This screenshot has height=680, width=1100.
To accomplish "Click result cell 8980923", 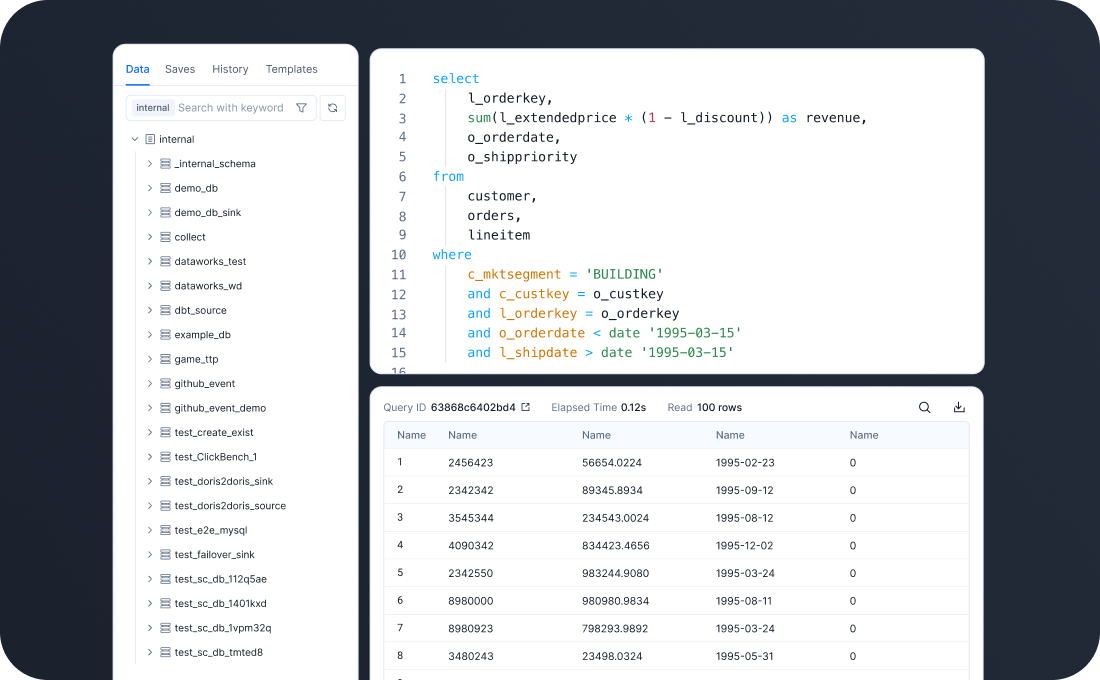I will point(471,628).
